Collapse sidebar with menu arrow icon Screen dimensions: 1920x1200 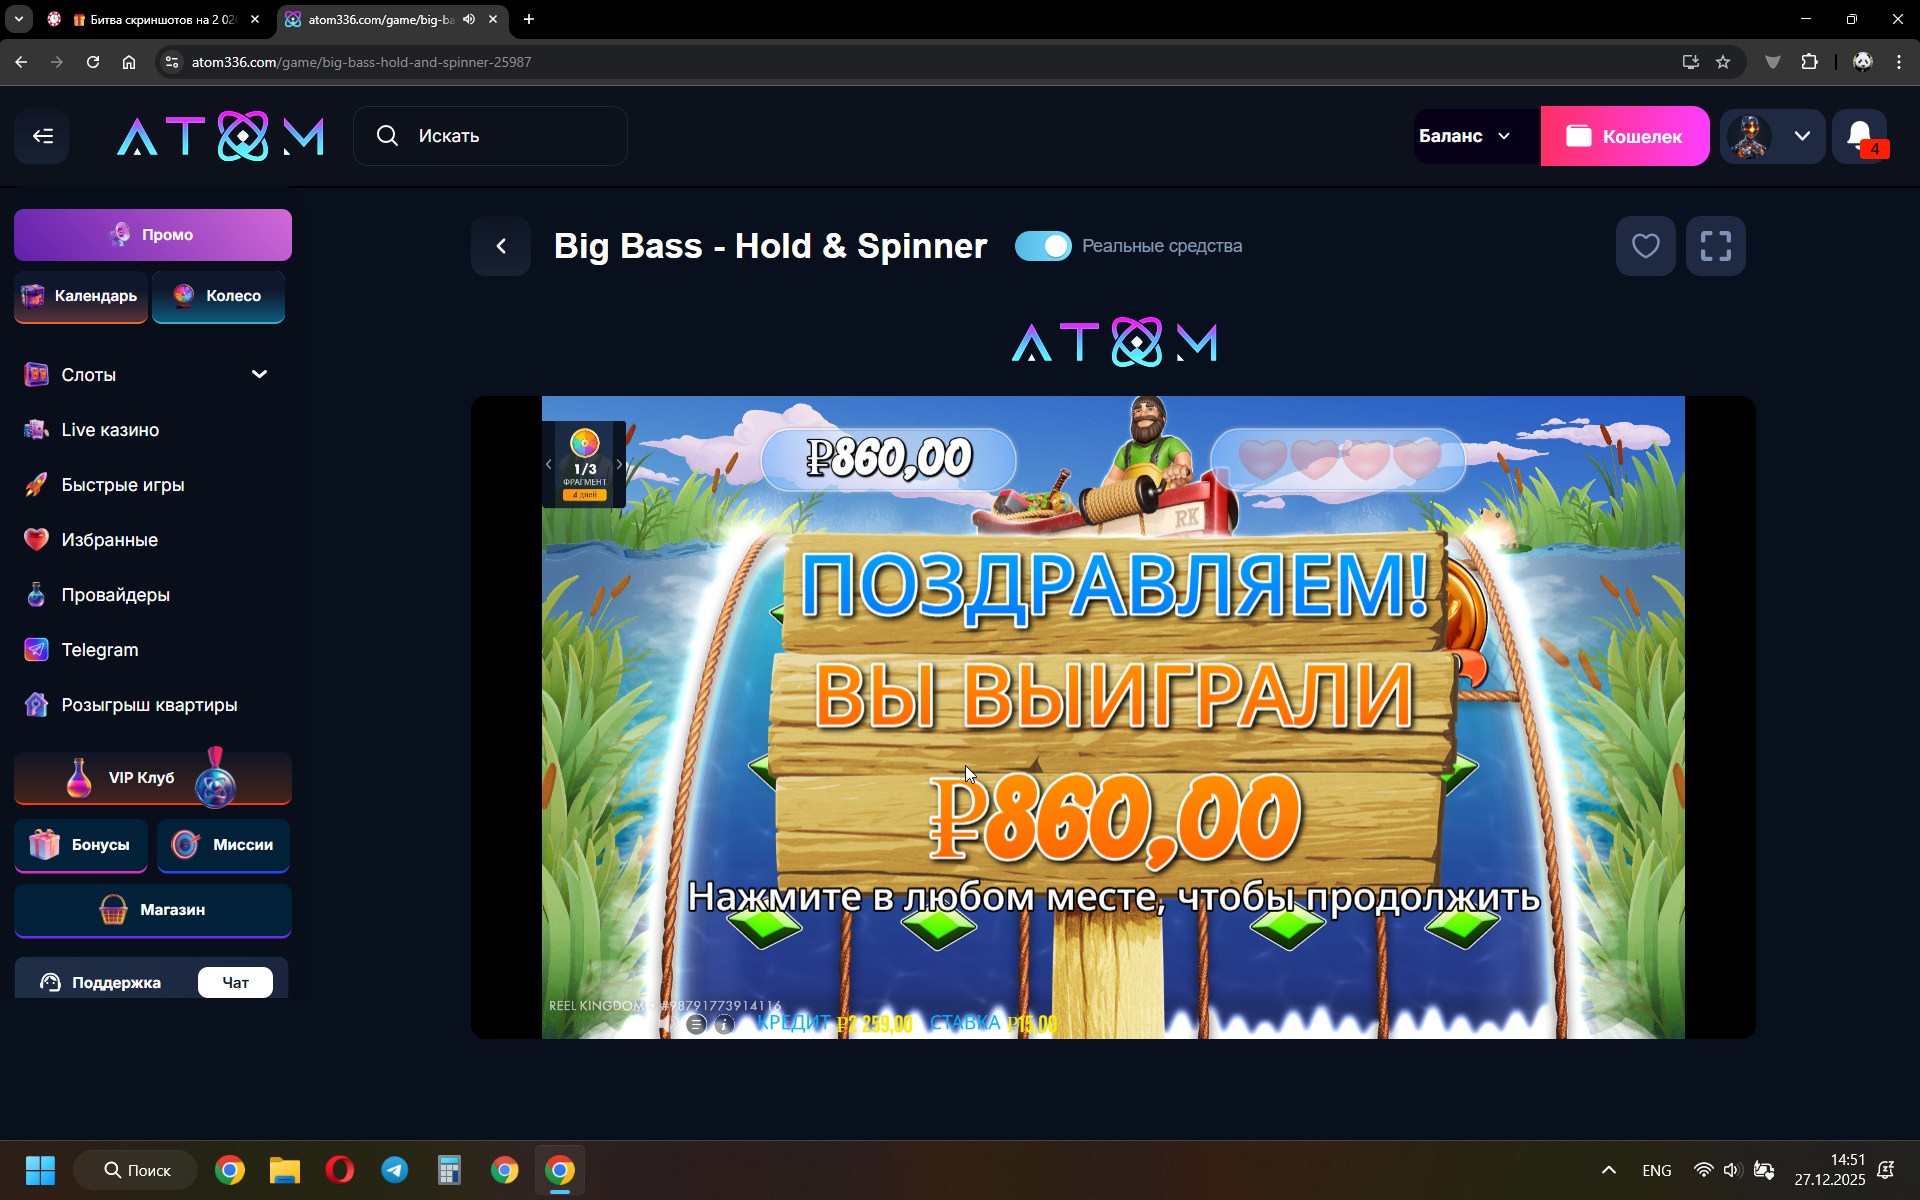coord(42,136)
